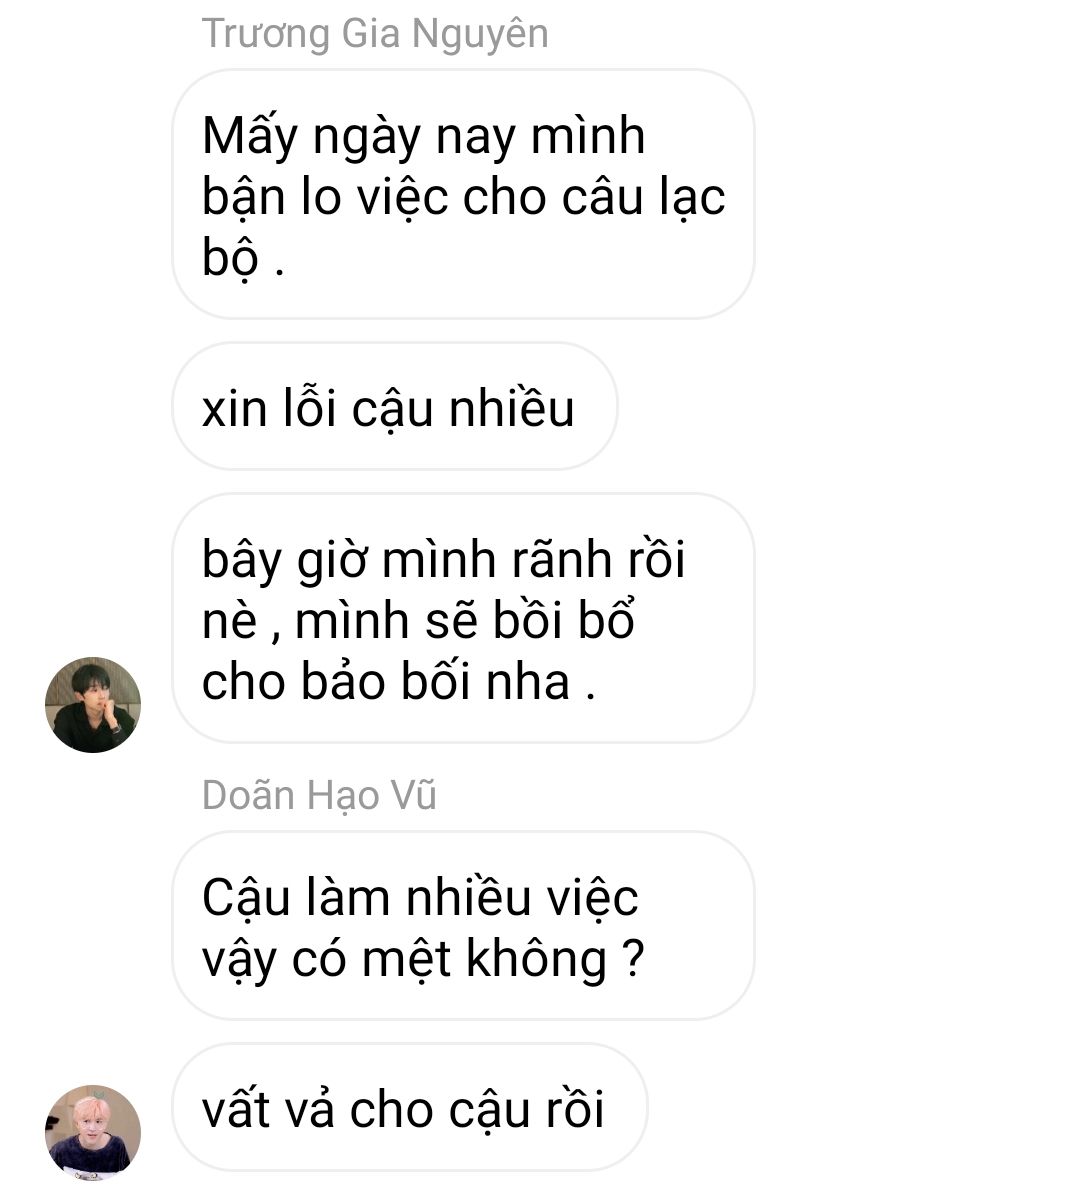Select the message 'Mấy ngày nay mình bận...'
The image size is (1080, 1190).
pos(464,194)
